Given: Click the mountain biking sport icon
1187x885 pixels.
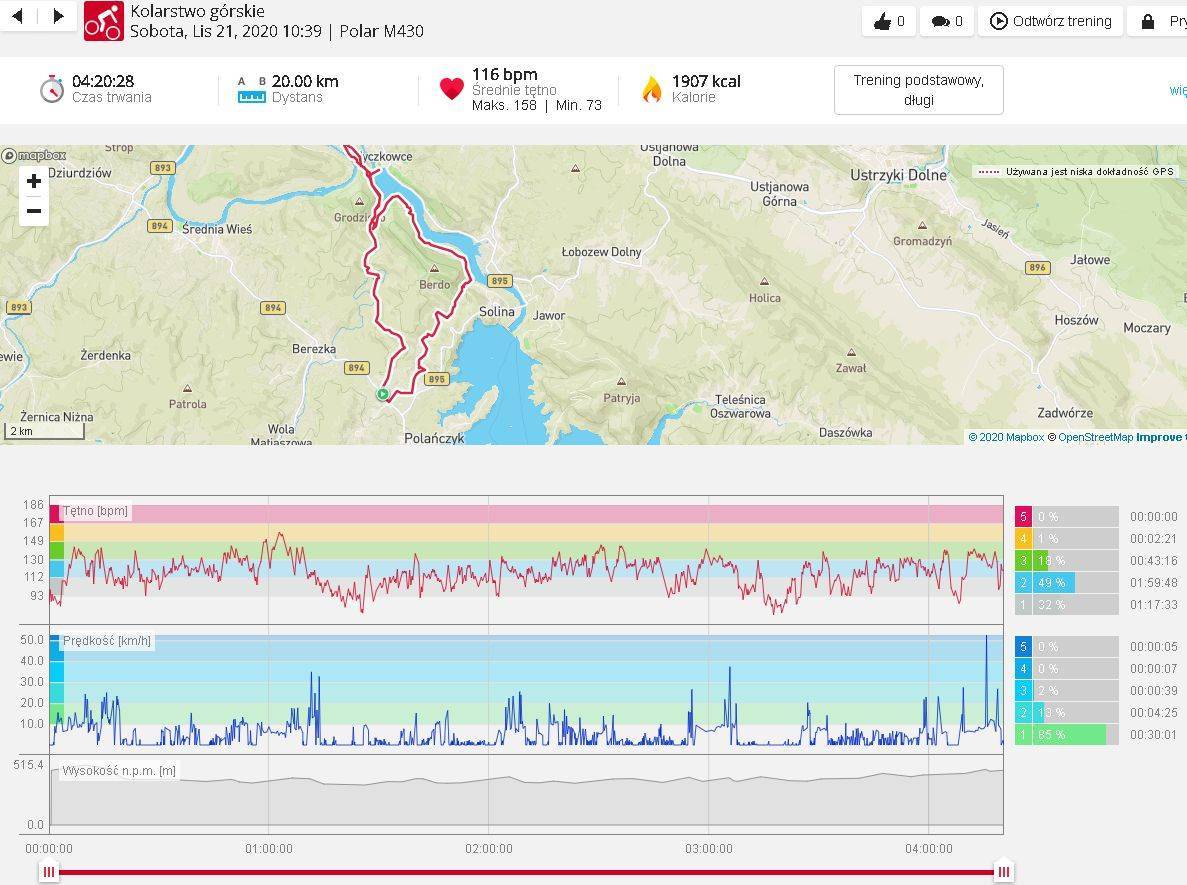Looking at the screenshot, I should (103, 21).
